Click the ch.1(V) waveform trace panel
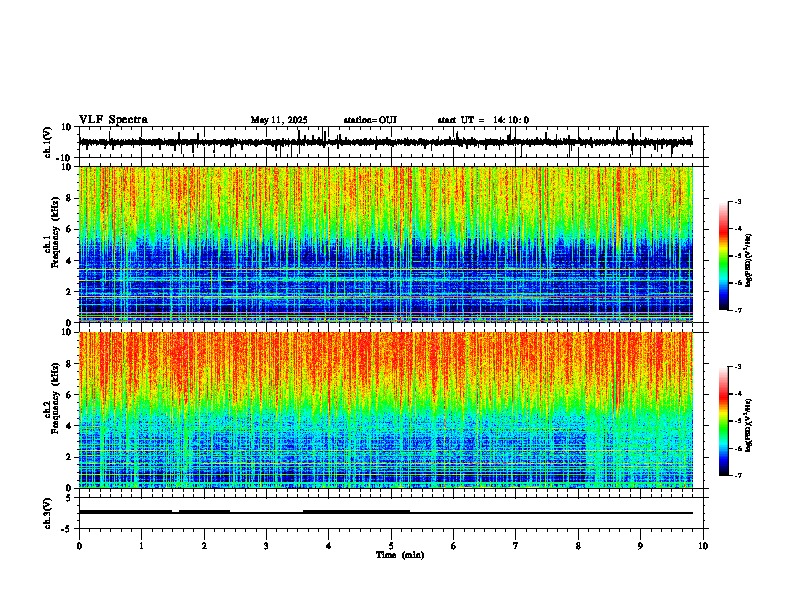The image size is (792, 612). 391,142
